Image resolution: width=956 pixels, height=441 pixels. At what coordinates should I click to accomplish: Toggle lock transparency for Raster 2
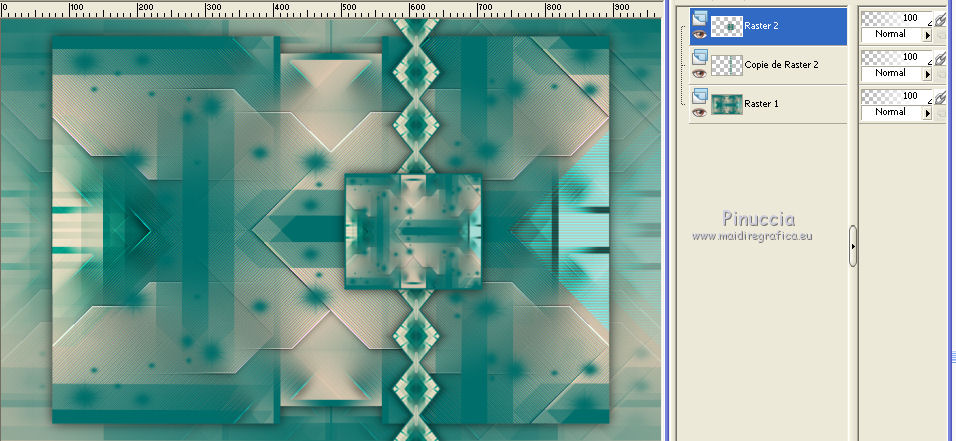[x=940, y=35]
